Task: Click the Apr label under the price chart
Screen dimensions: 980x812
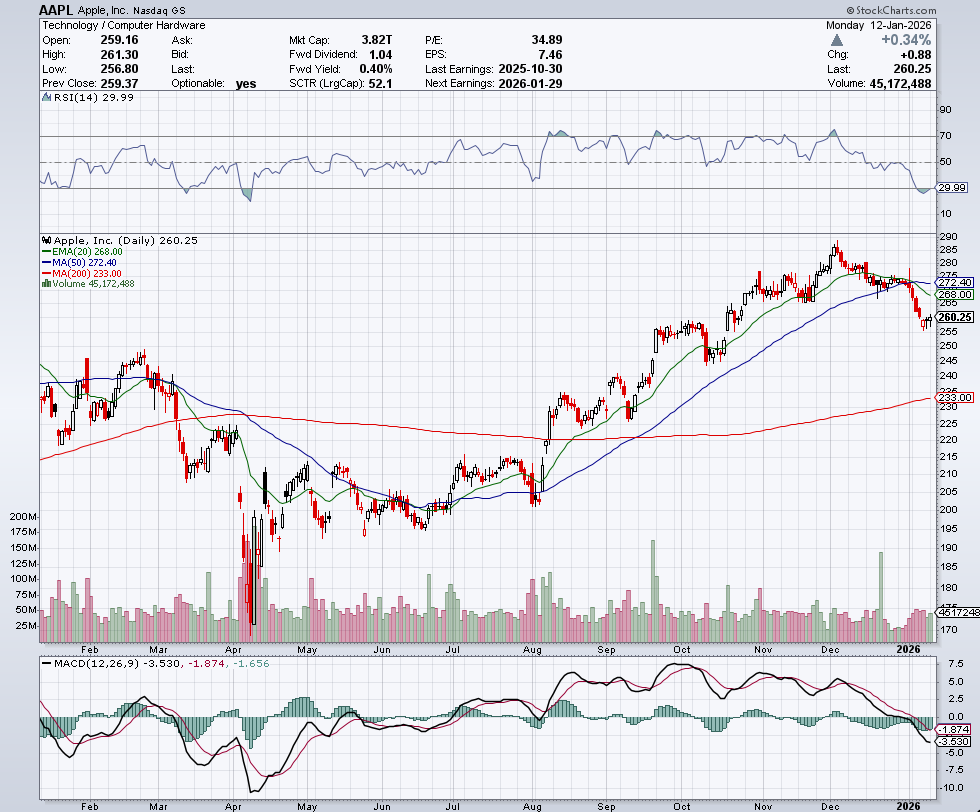Action: [x=233, y=649]
